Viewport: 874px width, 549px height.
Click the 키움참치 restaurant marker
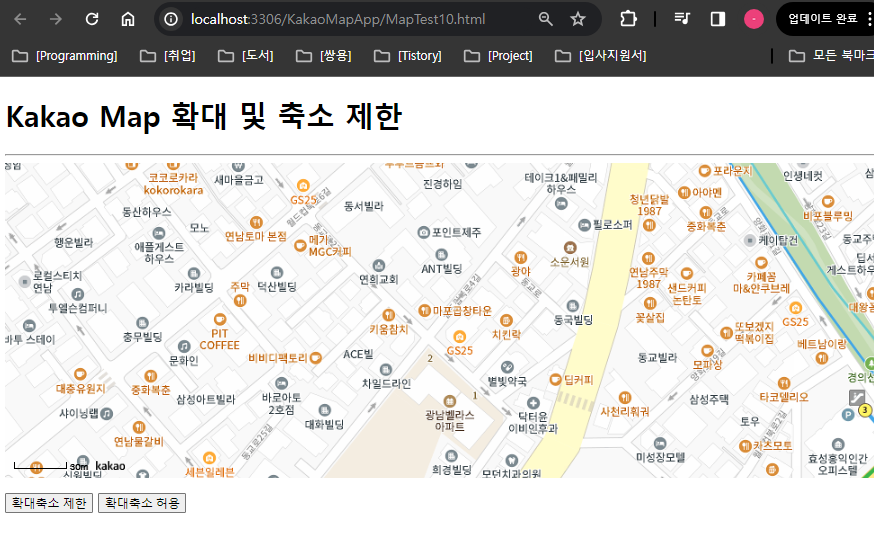pos(389,315)
